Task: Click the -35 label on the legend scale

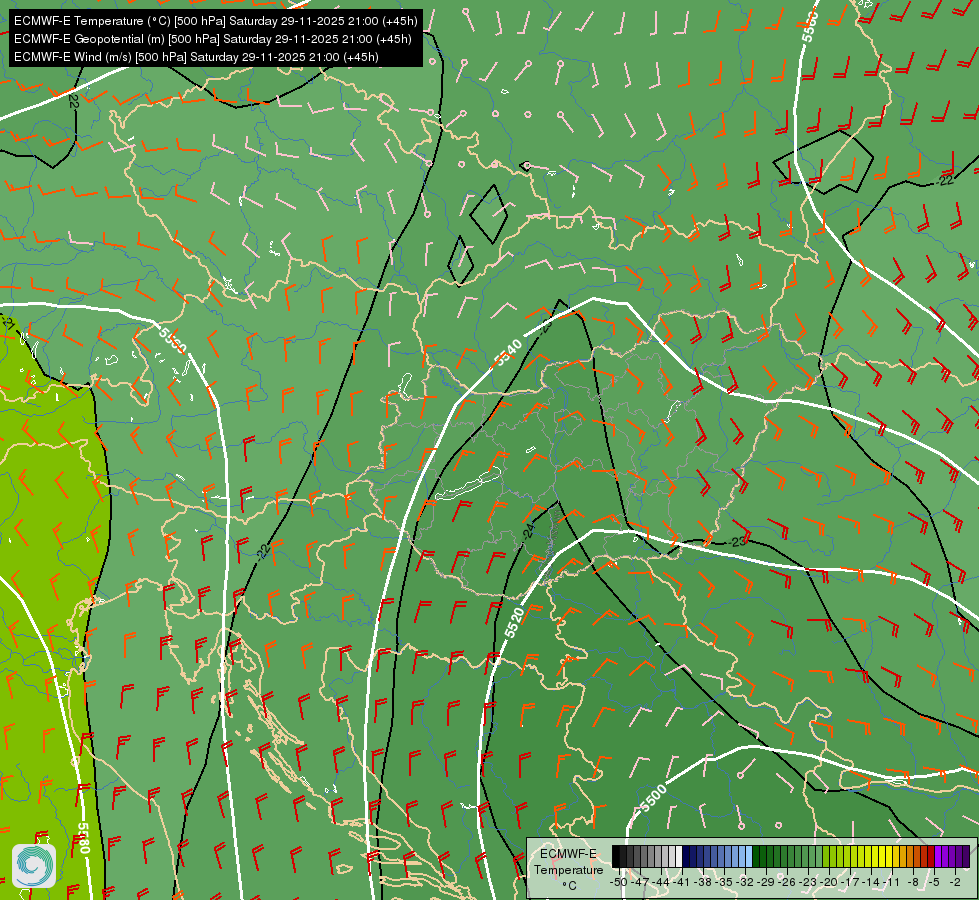Action: 724,882
